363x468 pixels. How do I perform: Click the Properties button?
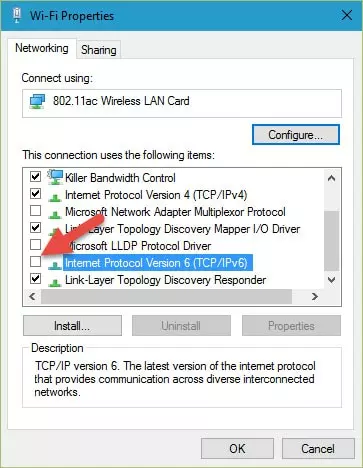pos(291,326)
